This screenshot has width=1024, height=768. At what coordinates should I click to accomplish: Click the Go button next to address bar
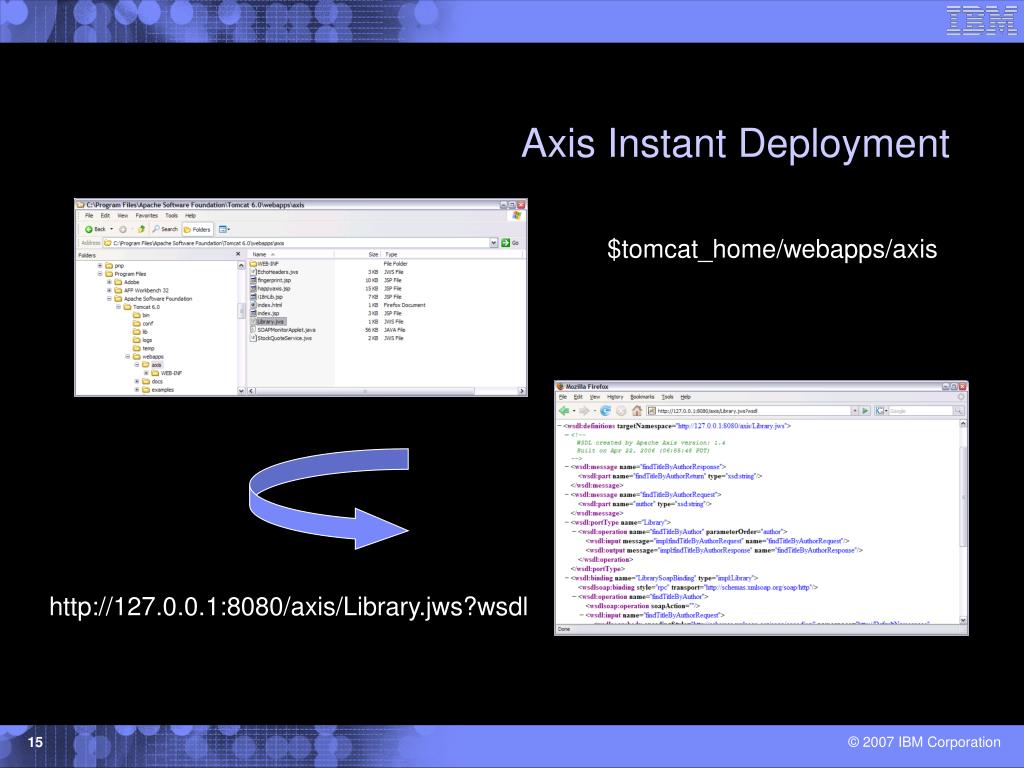(x=510, y=243)
